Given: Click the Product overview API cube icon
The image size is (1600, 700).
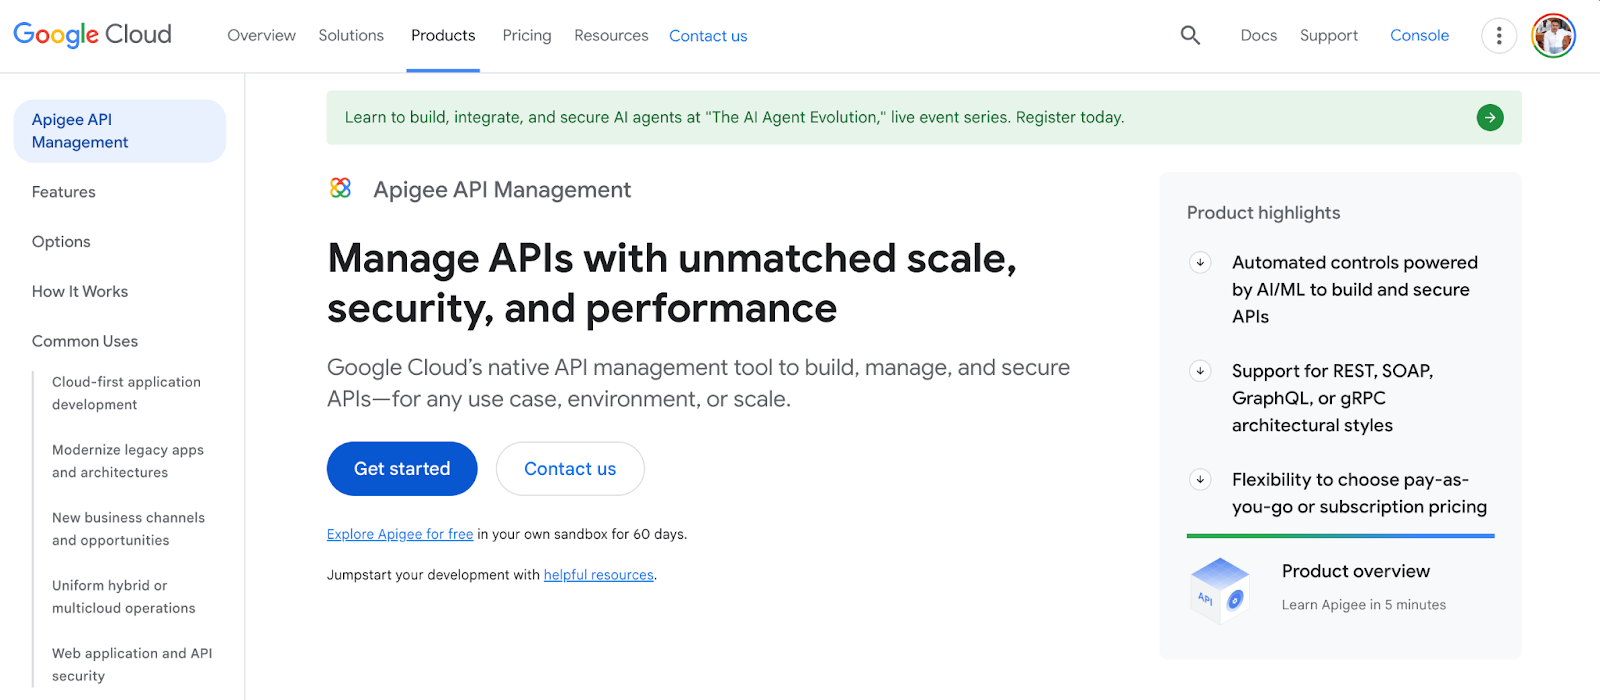Looking at the screenshot, I should tap(1220, 590).
